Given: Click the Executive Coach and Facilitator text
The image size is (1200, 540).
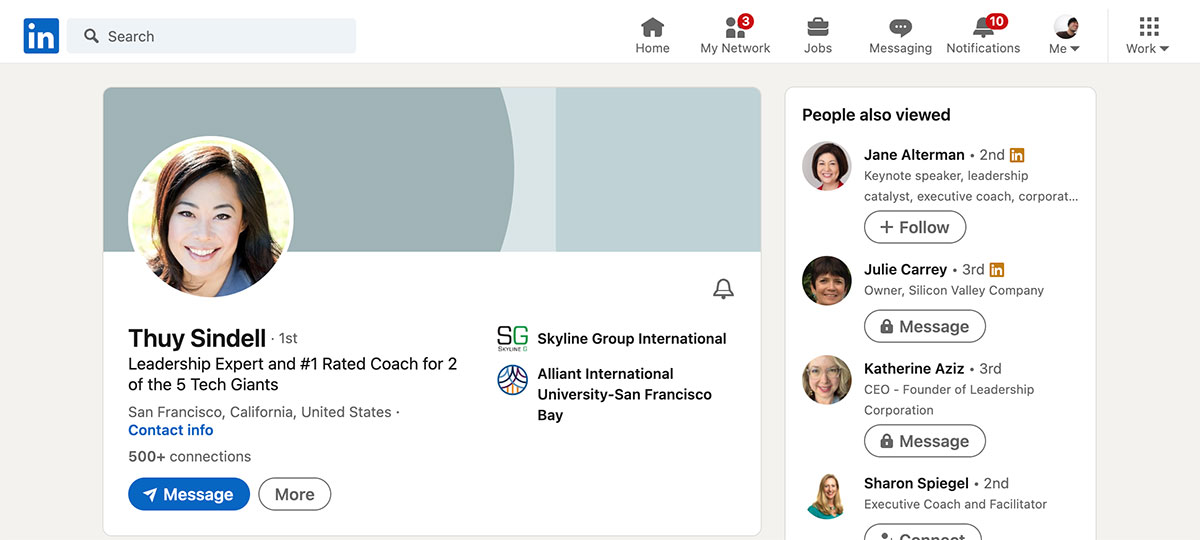Looking at the screenshot, I should [x=955, y=504].
